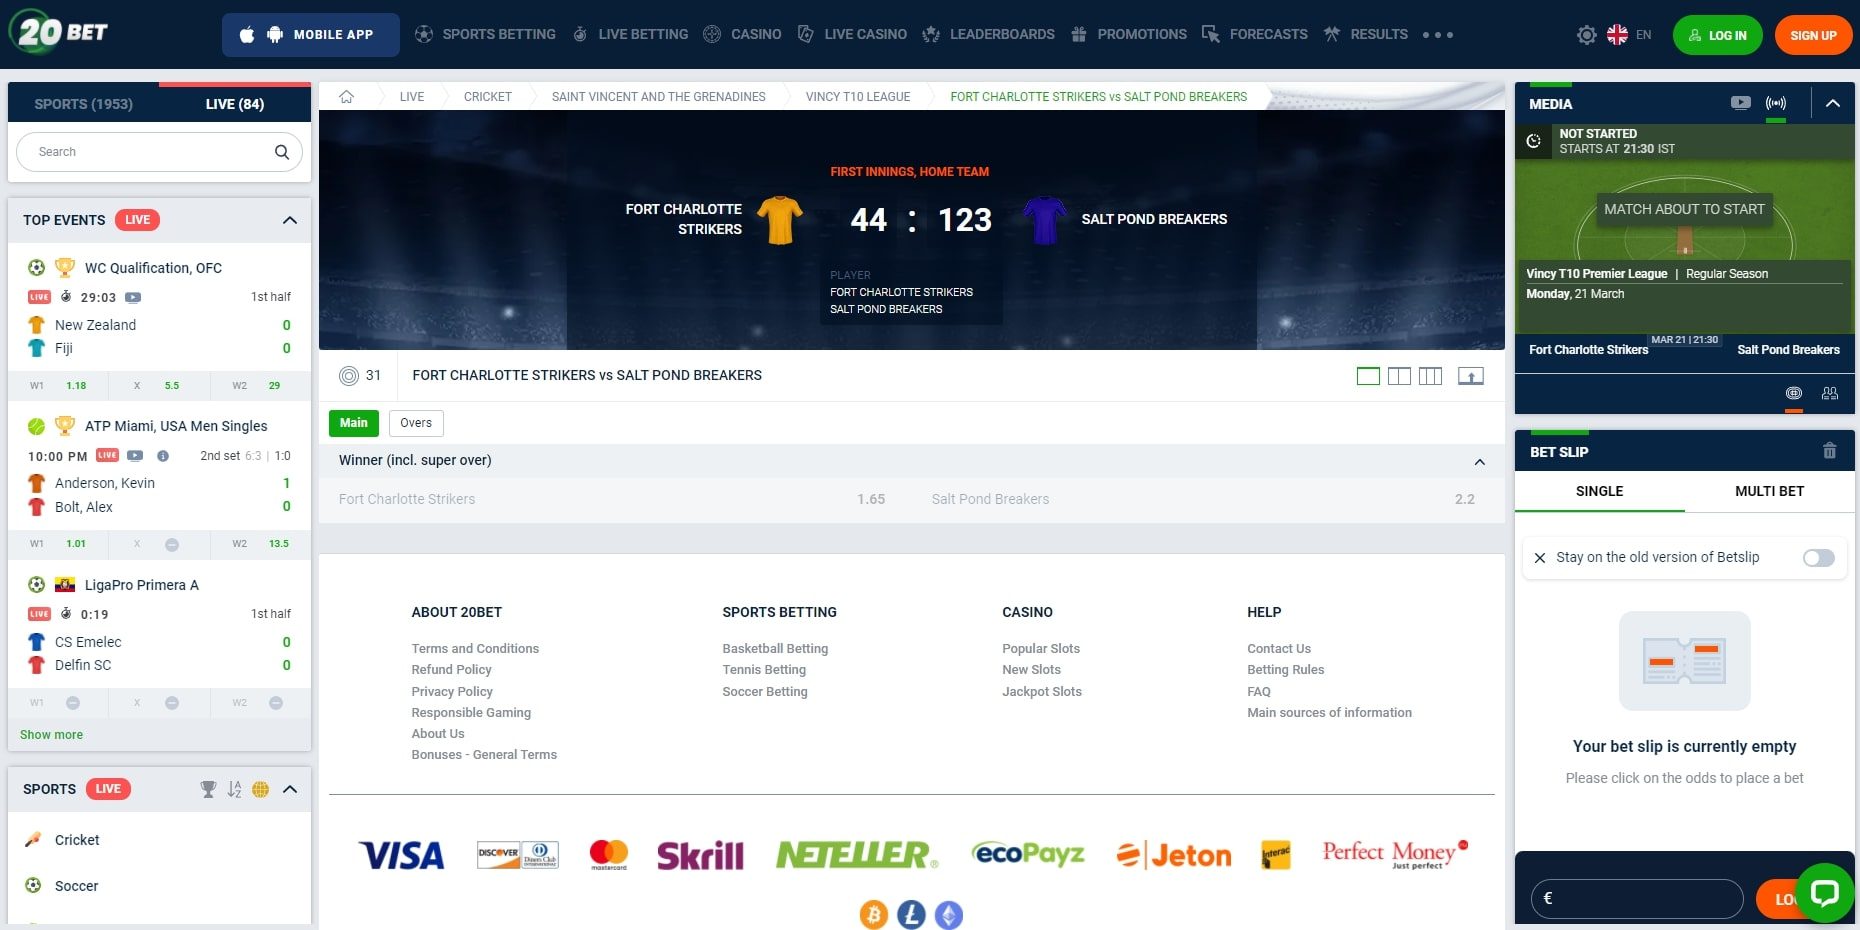Go to Vincy T10 League breadcrumb
This screenshot has width=1860, height=930.
coord(857,97)
